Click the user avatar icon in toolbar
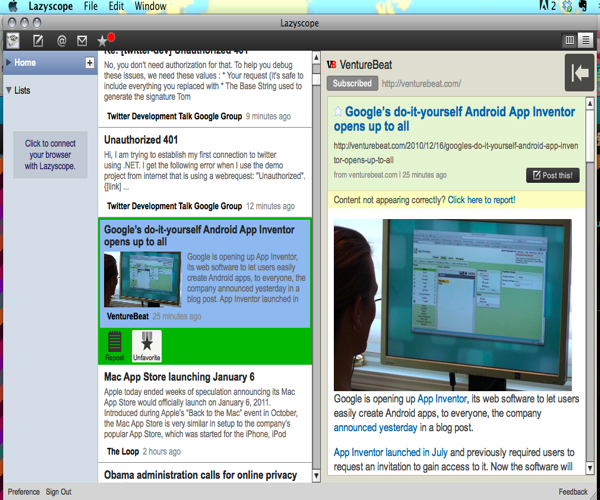The width and height of the screenshot is (600, 500). point(13,41)
